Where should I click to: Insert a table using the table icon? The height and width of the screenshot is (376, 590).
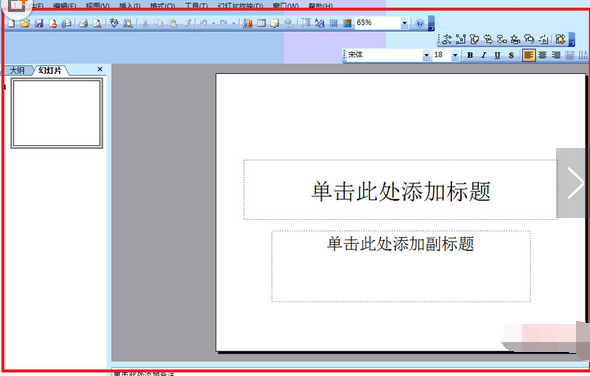click(x=261, y=23)
